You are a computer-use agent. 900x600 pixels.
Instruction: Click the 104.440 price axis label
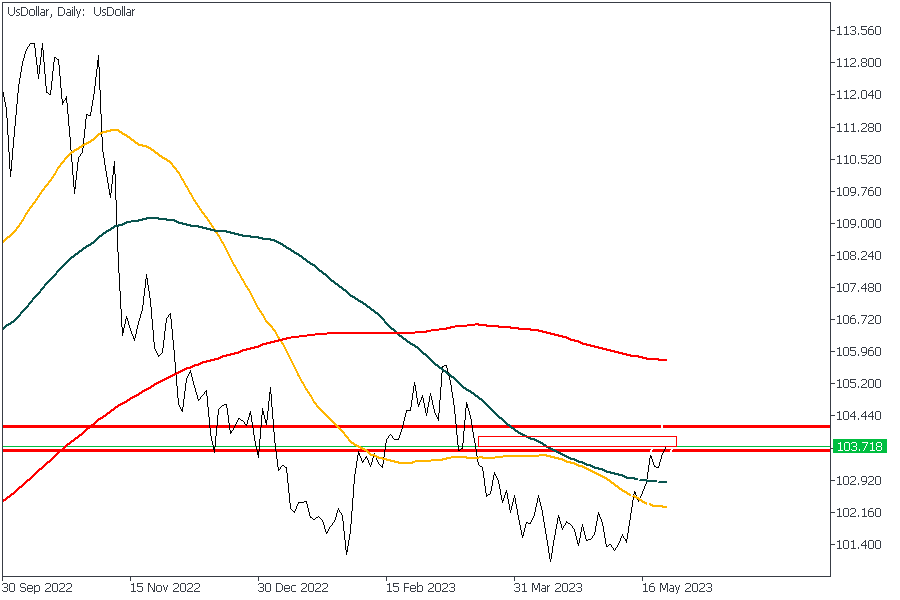pos(857,416)
